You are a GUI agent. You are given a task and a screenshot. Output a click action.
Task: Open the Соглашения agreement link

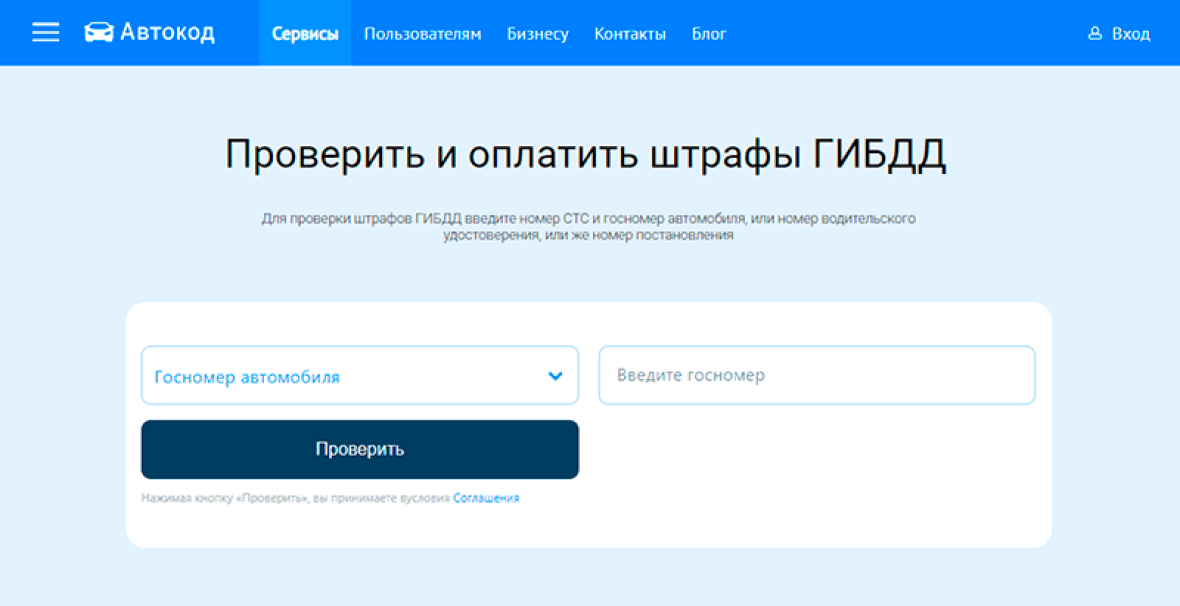pyautogui.click(x=486, y=498)
